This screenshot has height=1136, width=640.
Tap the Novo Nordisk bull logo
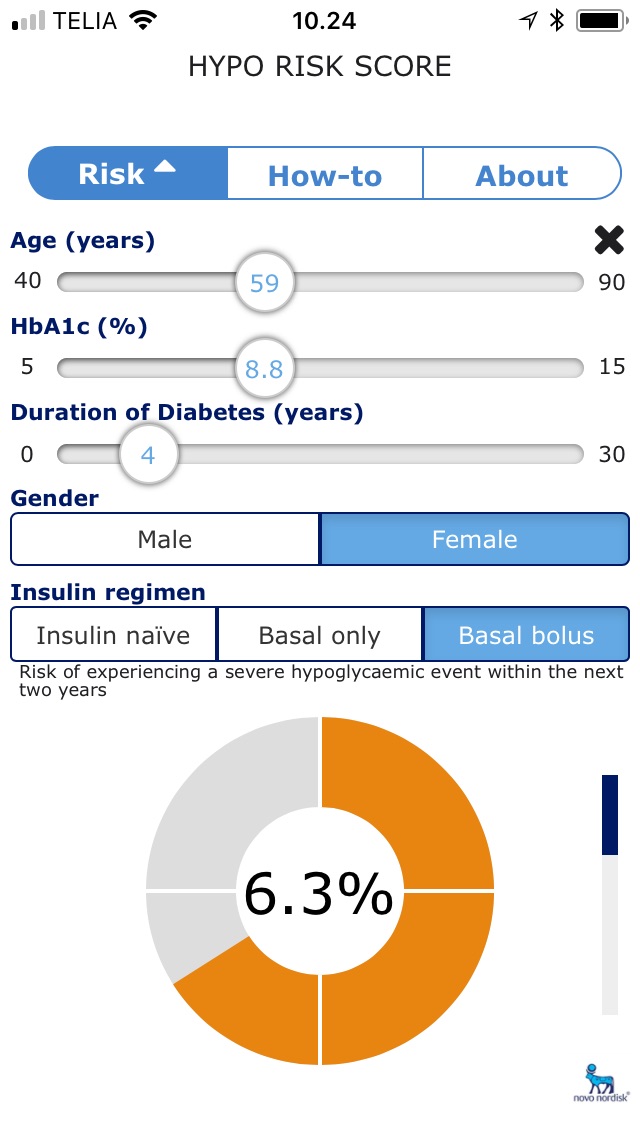tap(602, 1082)
